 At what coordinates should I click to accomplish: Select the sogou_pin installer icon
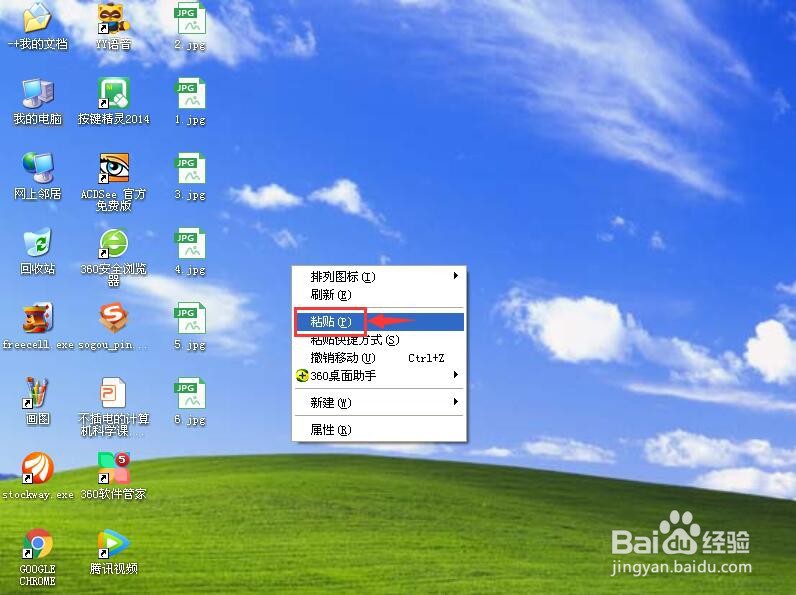tap(113, 318)
